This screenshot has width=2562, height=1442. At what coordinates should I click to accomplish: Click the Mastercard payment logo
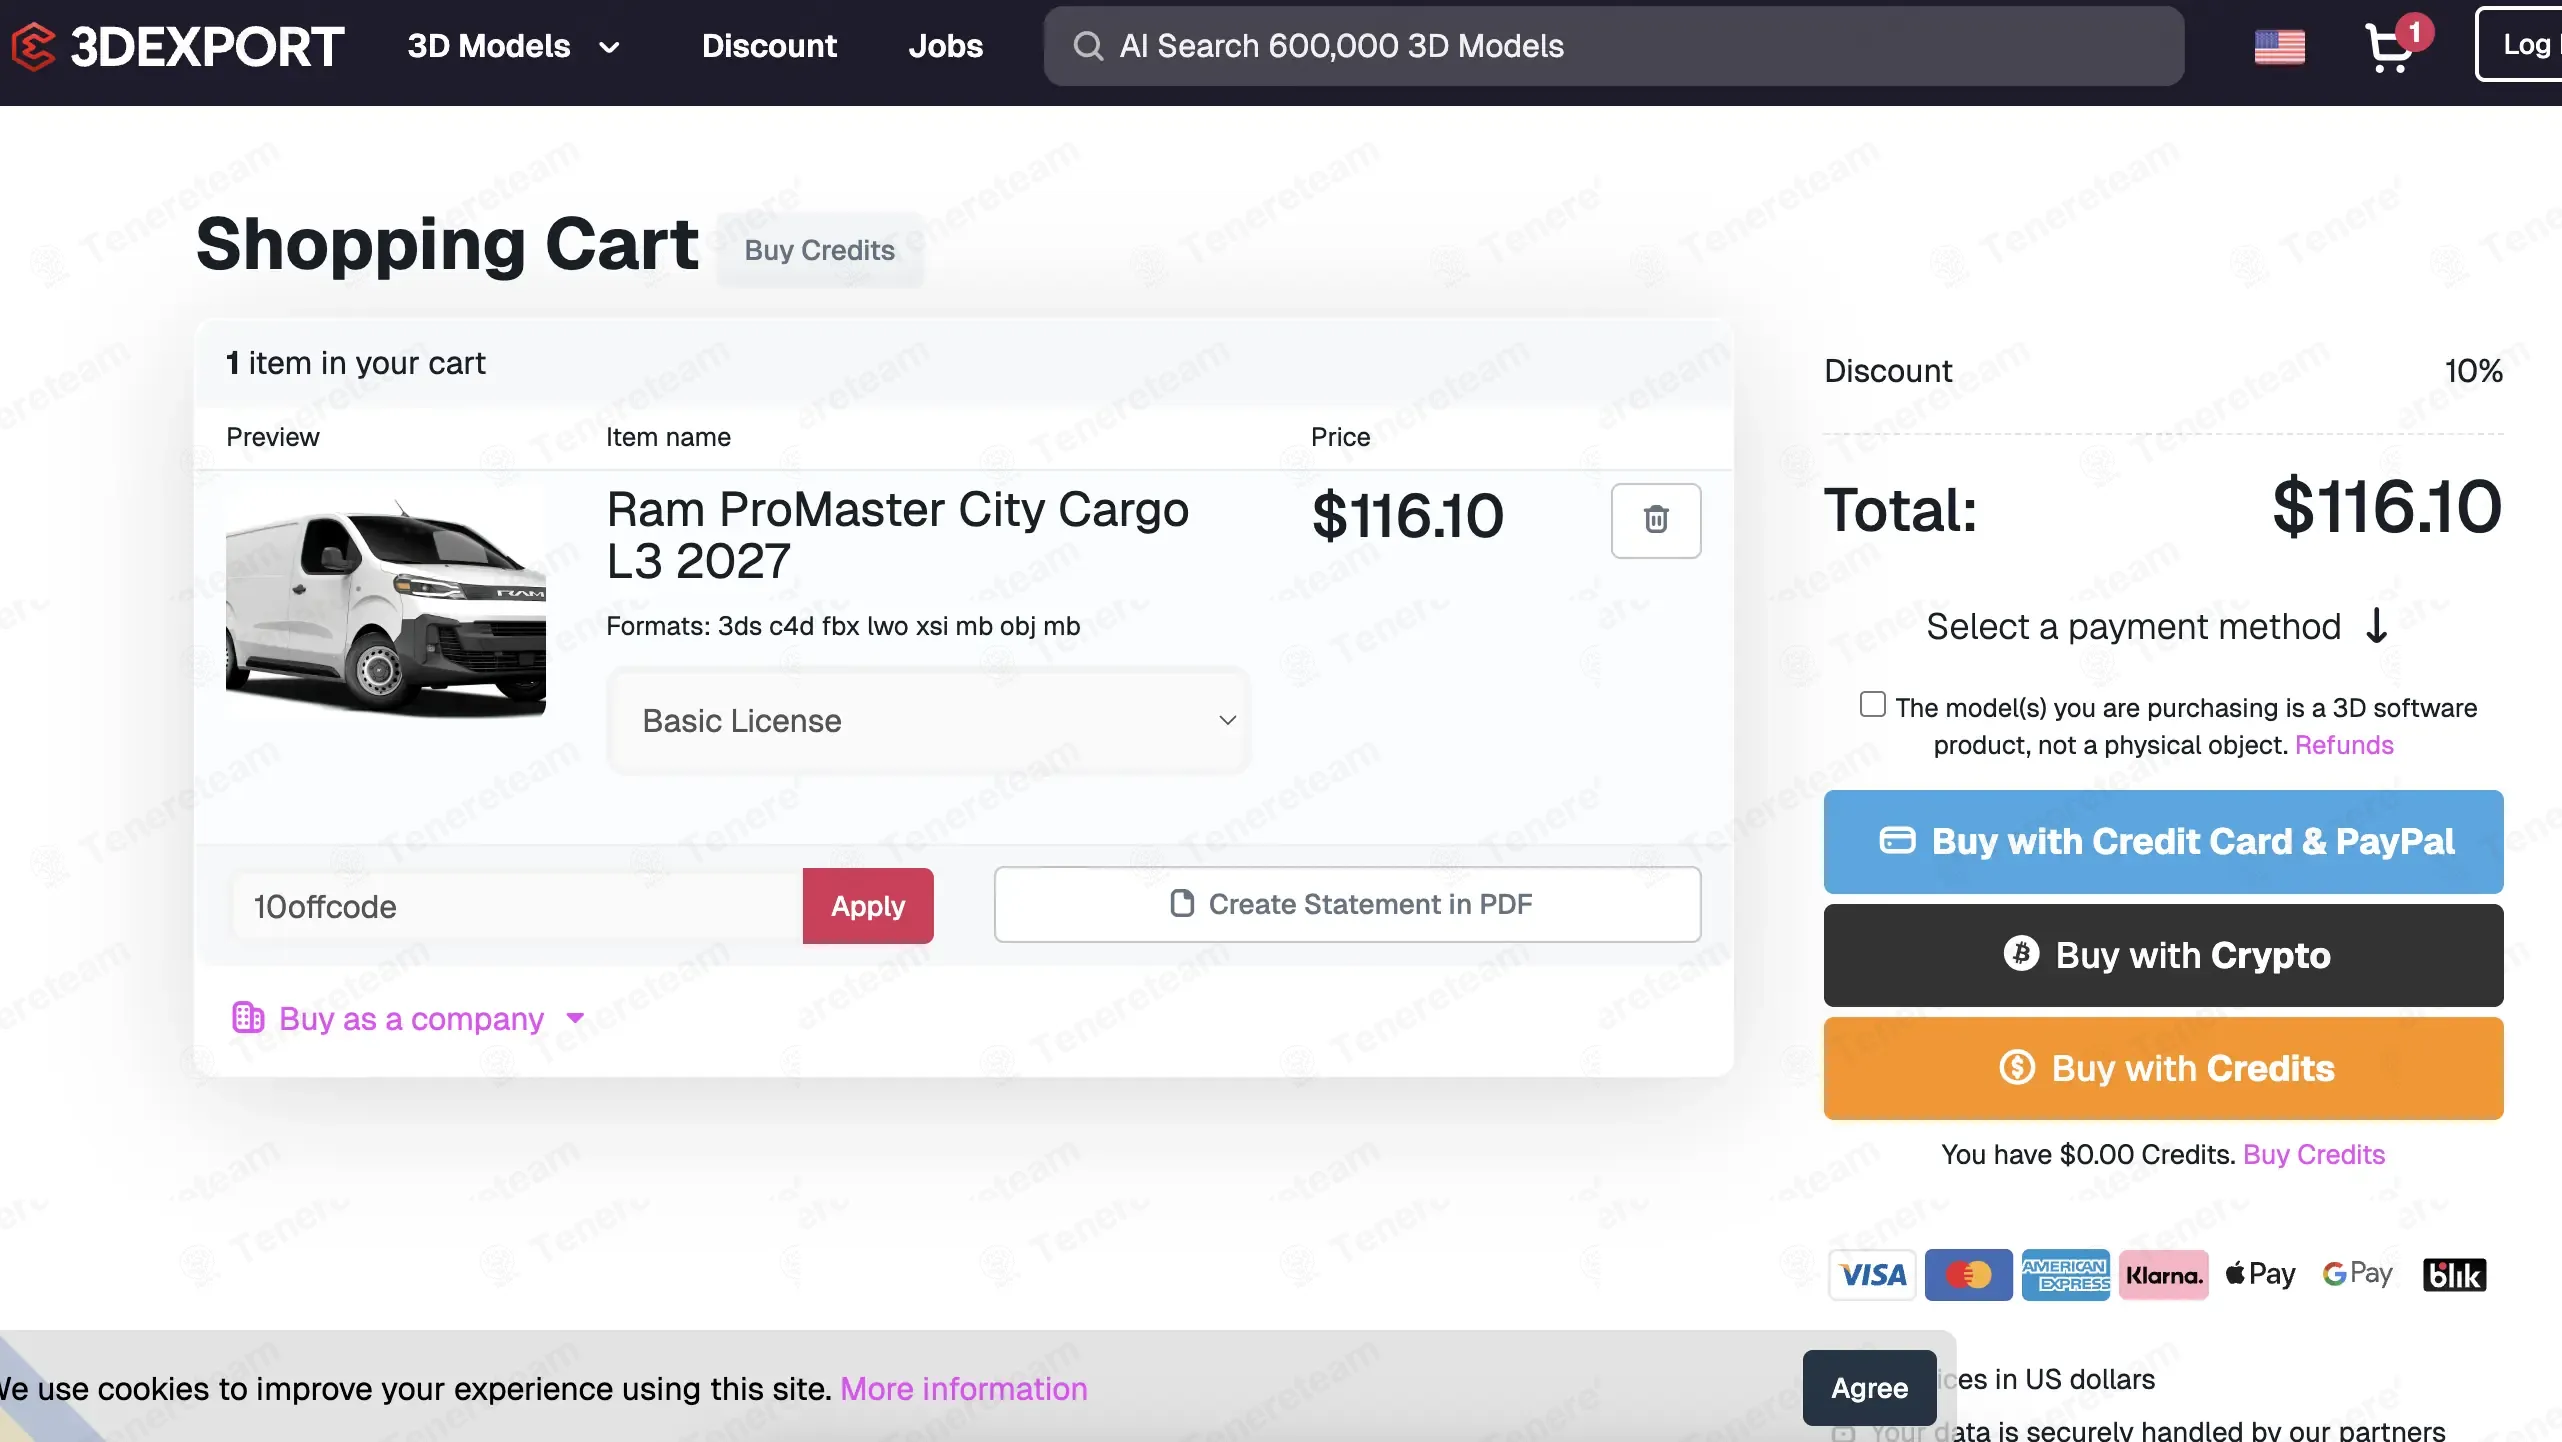pos(1968,1274)
